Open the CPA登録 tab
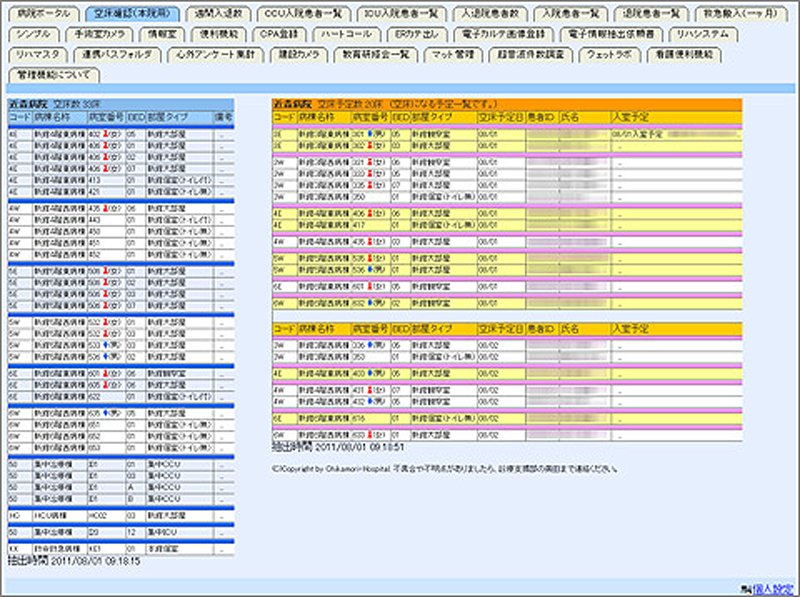Viewport: 800px width, 597px height. point(279,34)
